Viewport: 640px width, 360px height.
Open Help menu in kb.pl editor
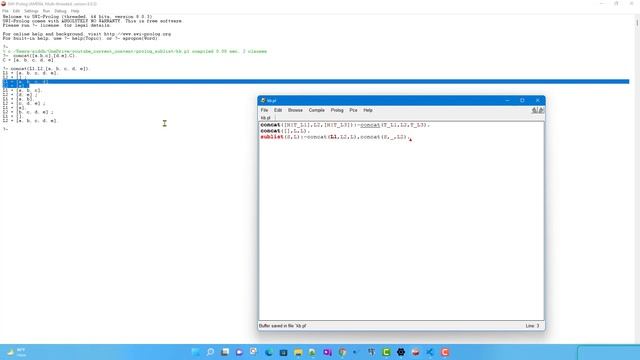tap(368, 110)
